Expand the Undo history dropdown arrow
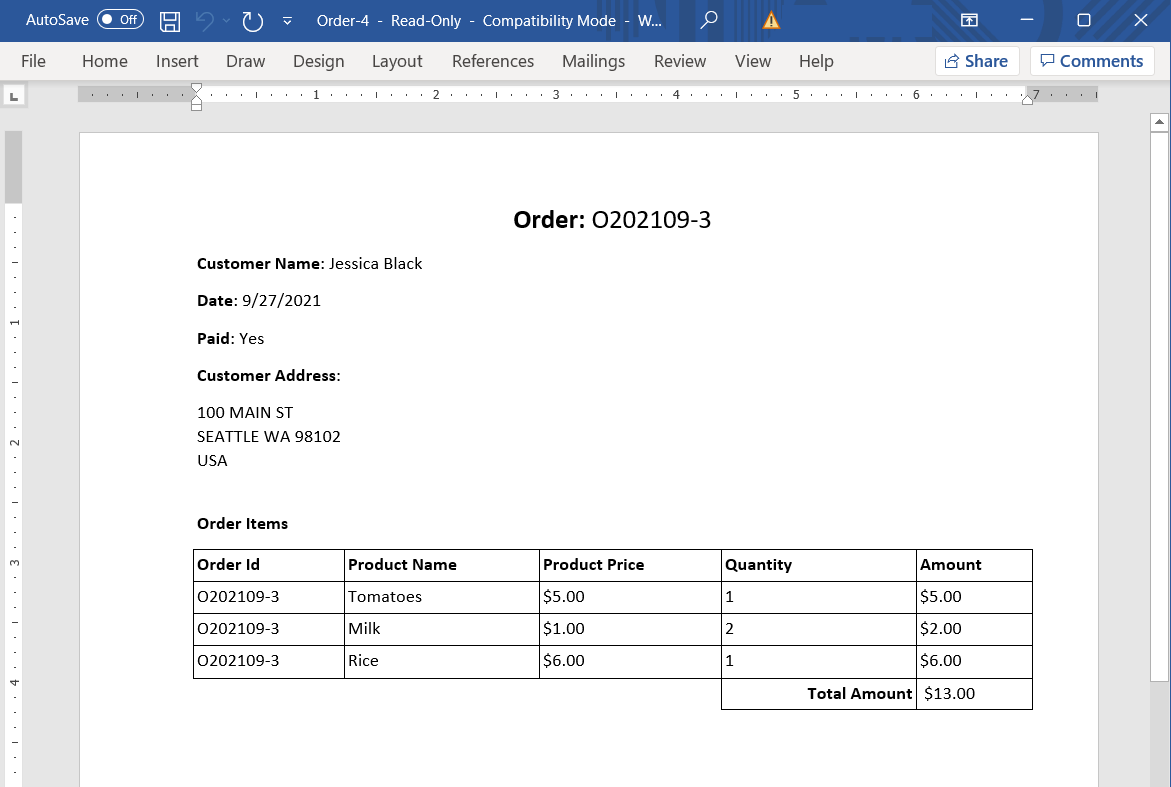The width and height of the screenshot is (1171, 787). click(227, 20)
